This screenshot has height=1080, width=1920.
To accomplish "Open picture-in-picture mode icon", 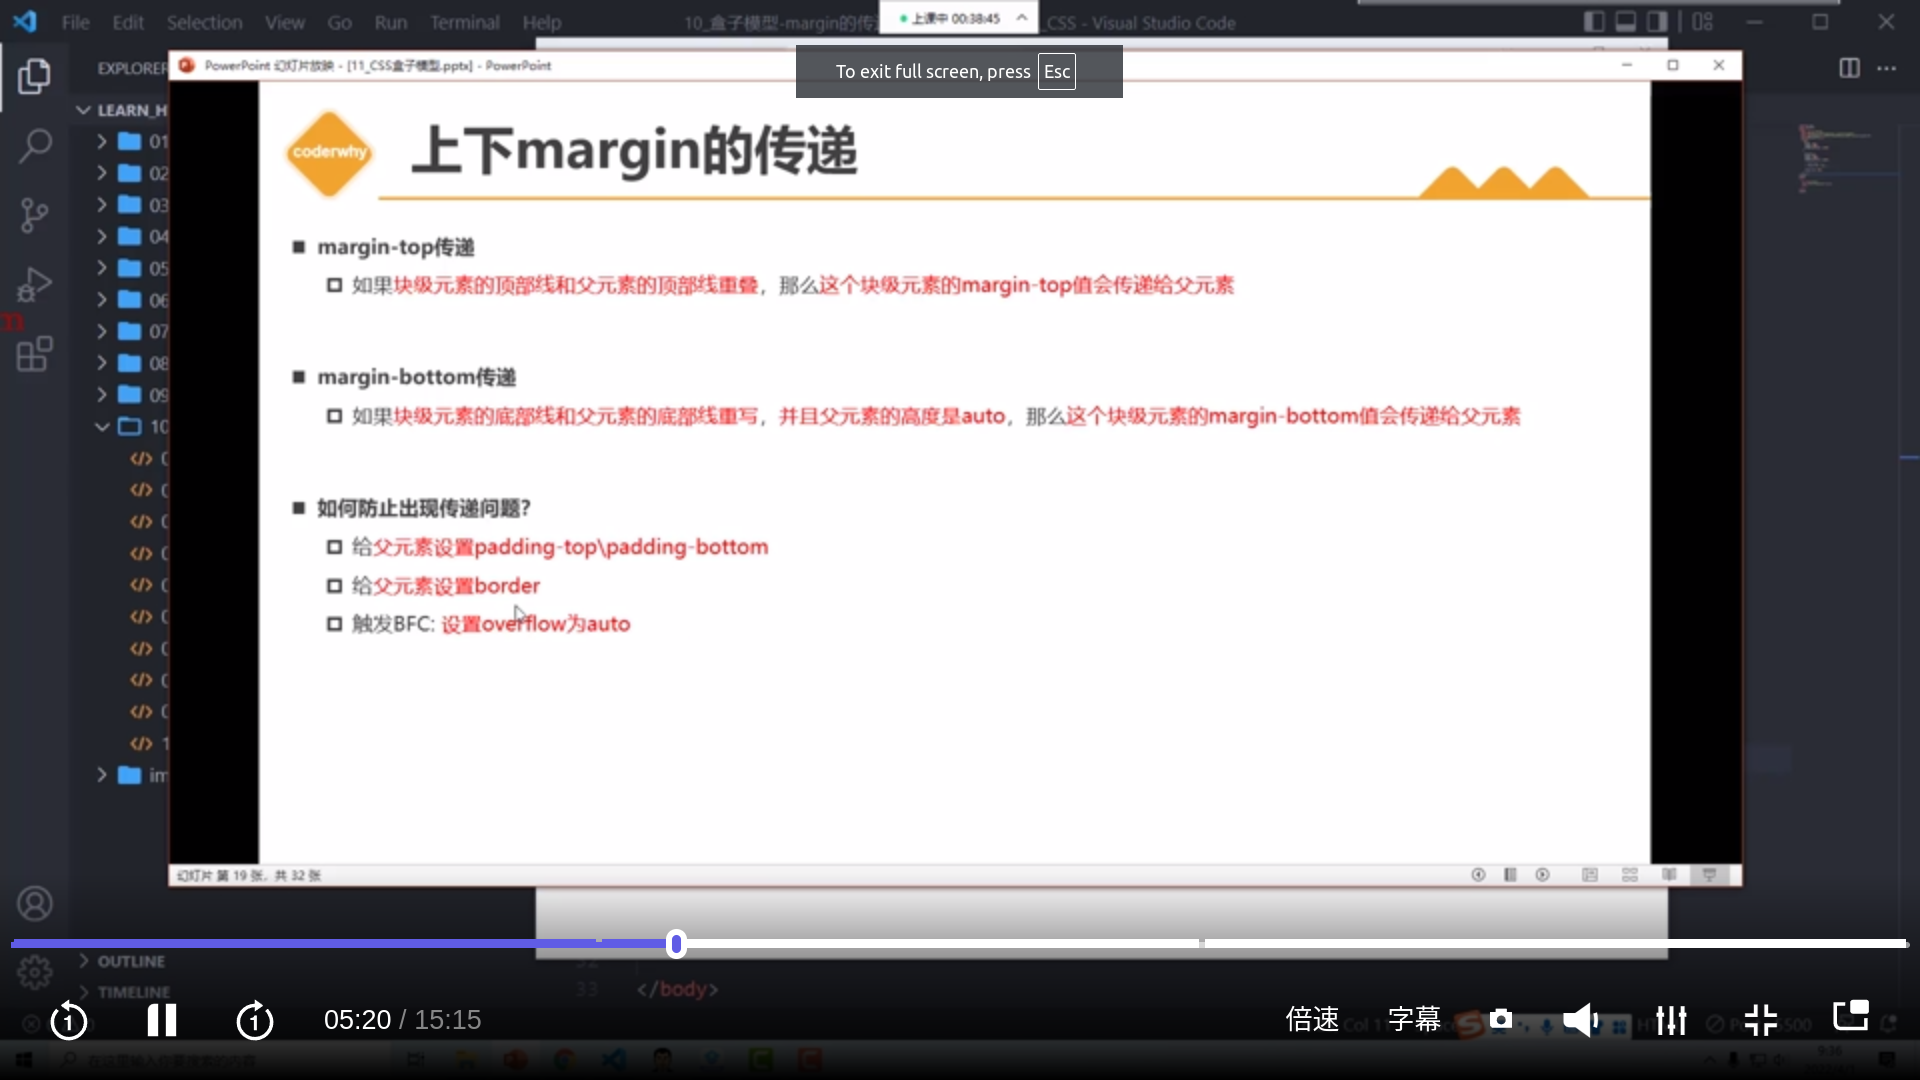I will [1850, 1016].
